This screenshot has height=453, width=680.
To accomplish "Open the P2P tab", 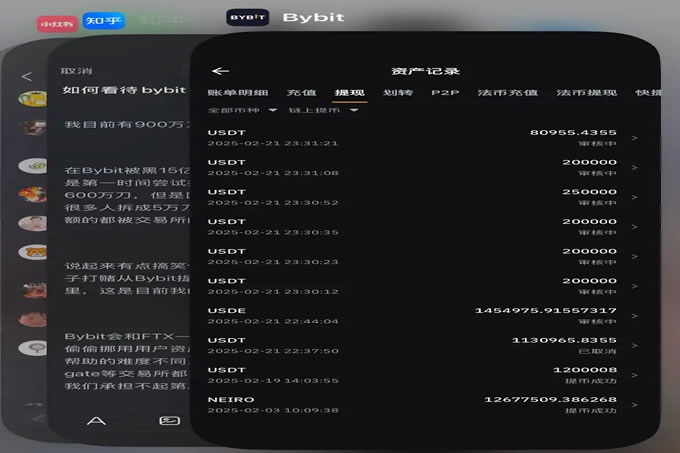I will pyautogui.click(x=445, y=92).
